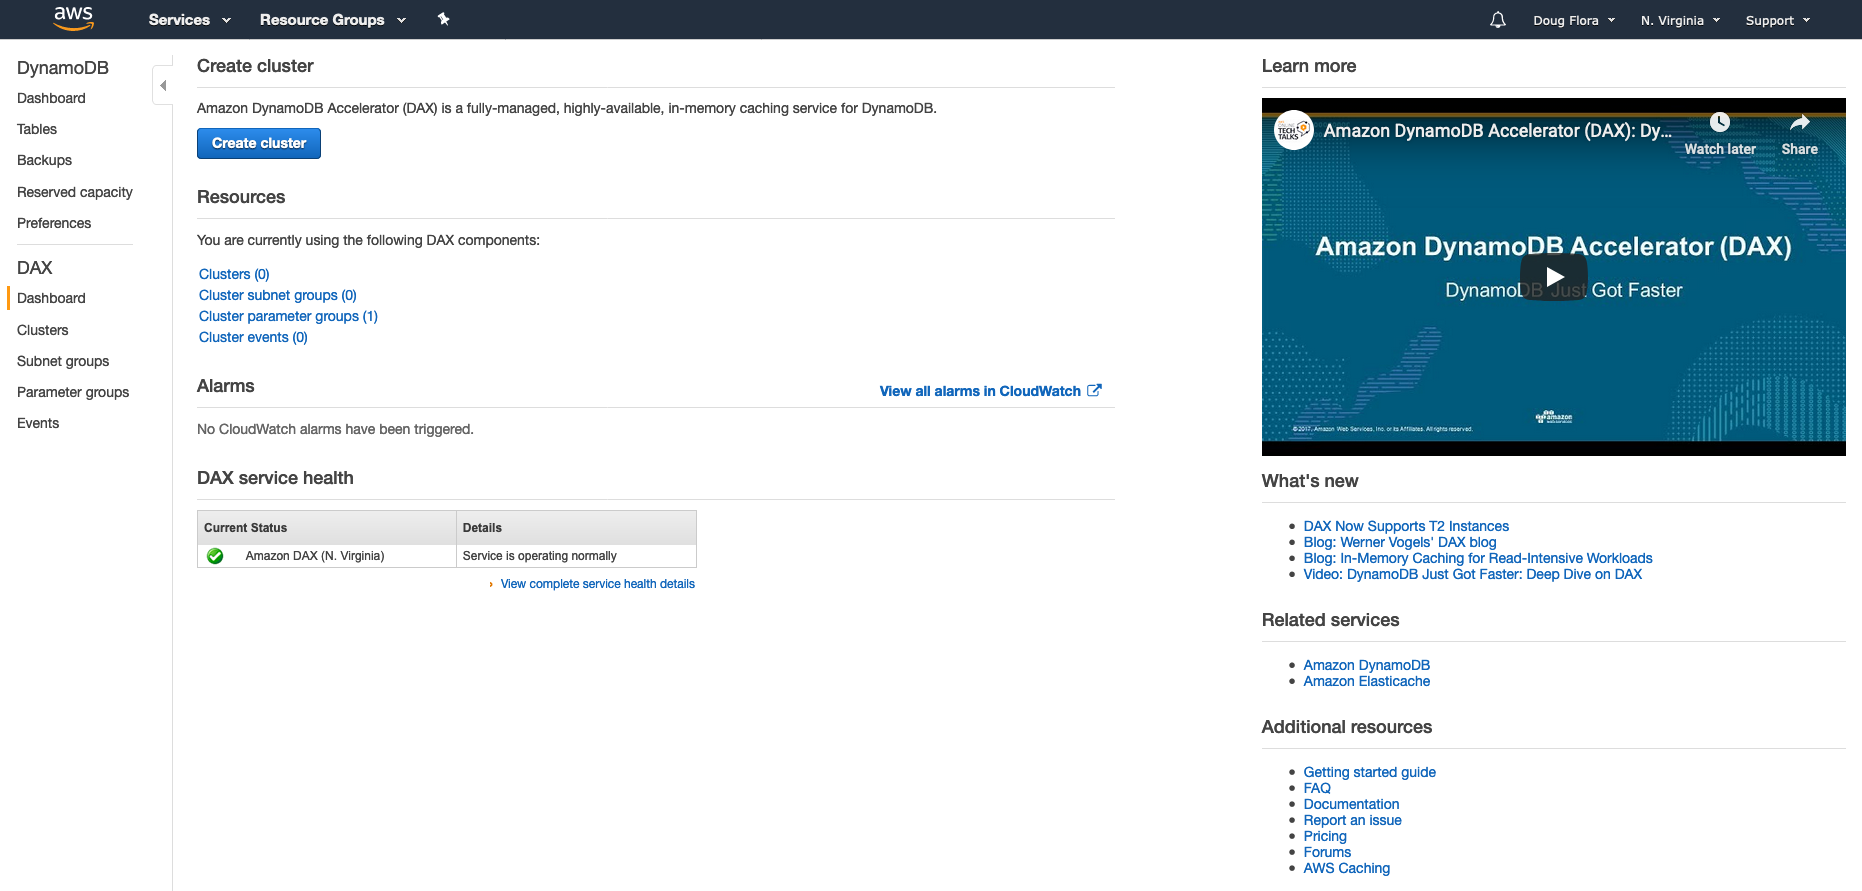
Task: Open the Forums link
Action: 1327,852
